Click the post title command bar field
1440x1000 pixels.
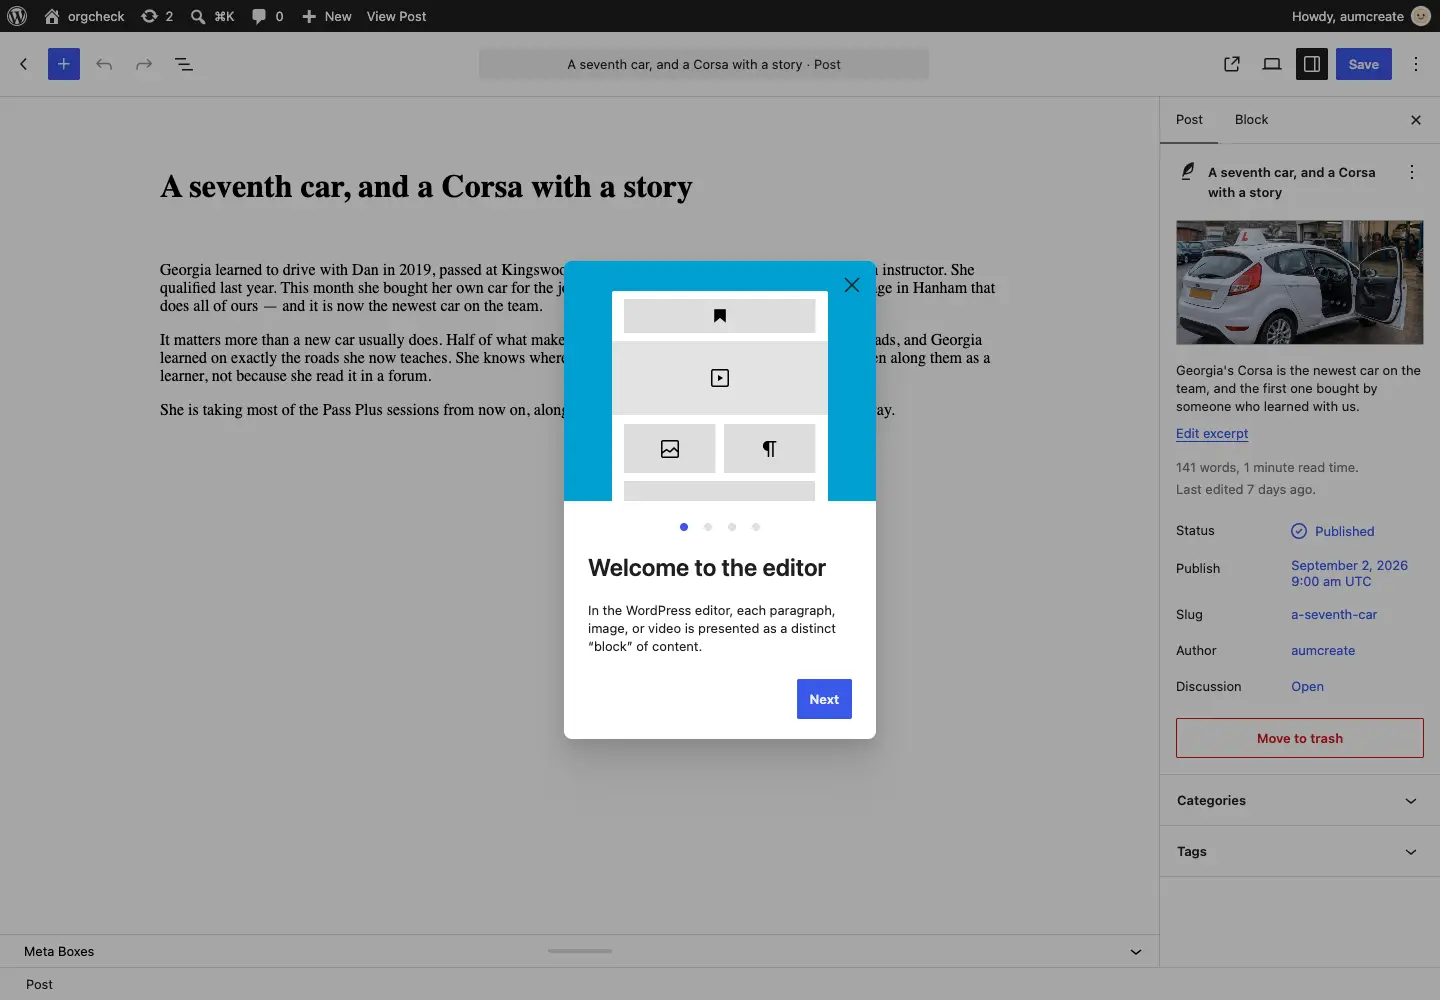point(704,64)
